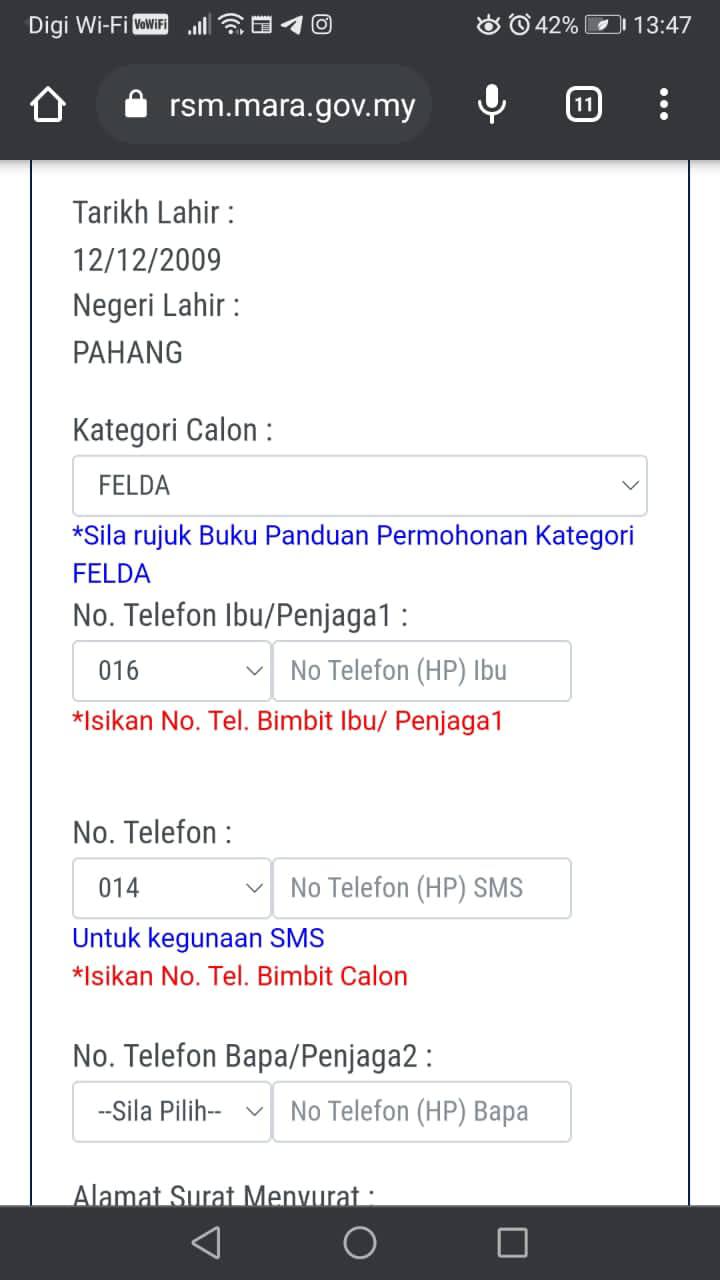
Task: Open the 014 phone prefix dropdown
Action: 172,888
